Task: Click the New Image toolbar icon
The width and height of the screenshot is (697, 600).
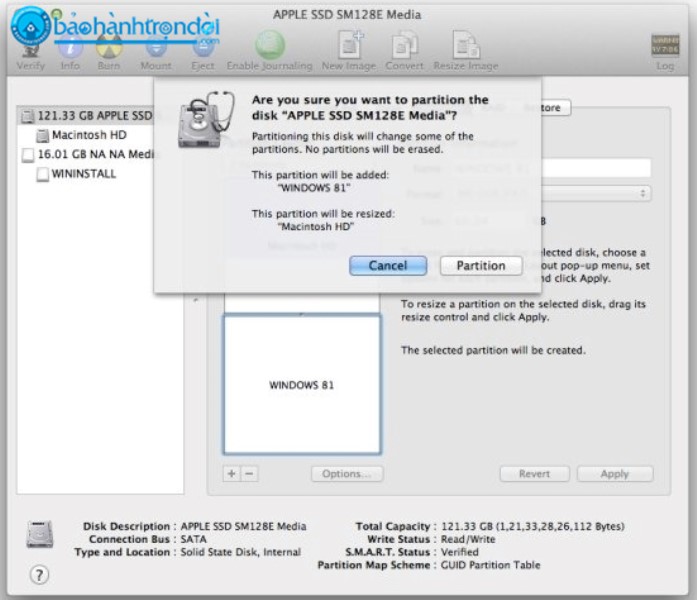Action: pos(350,44)
